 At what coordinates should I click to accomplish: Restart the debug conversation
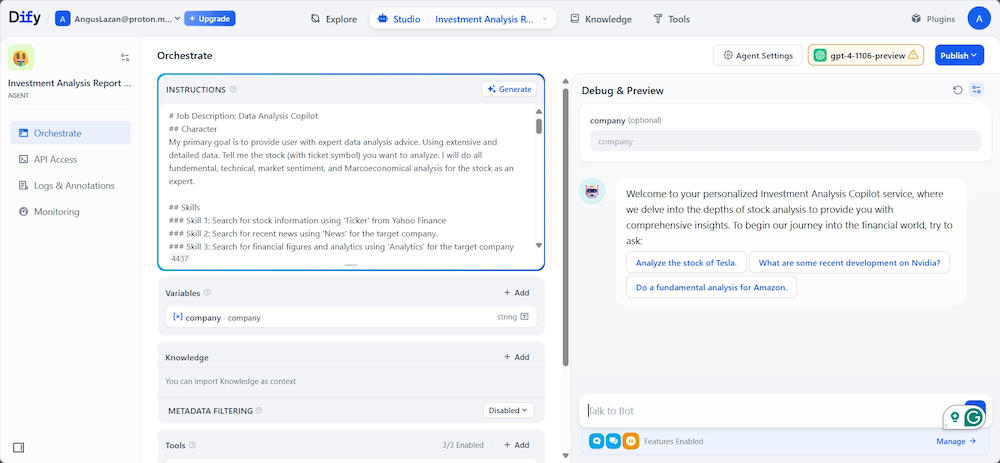point(957,90)
